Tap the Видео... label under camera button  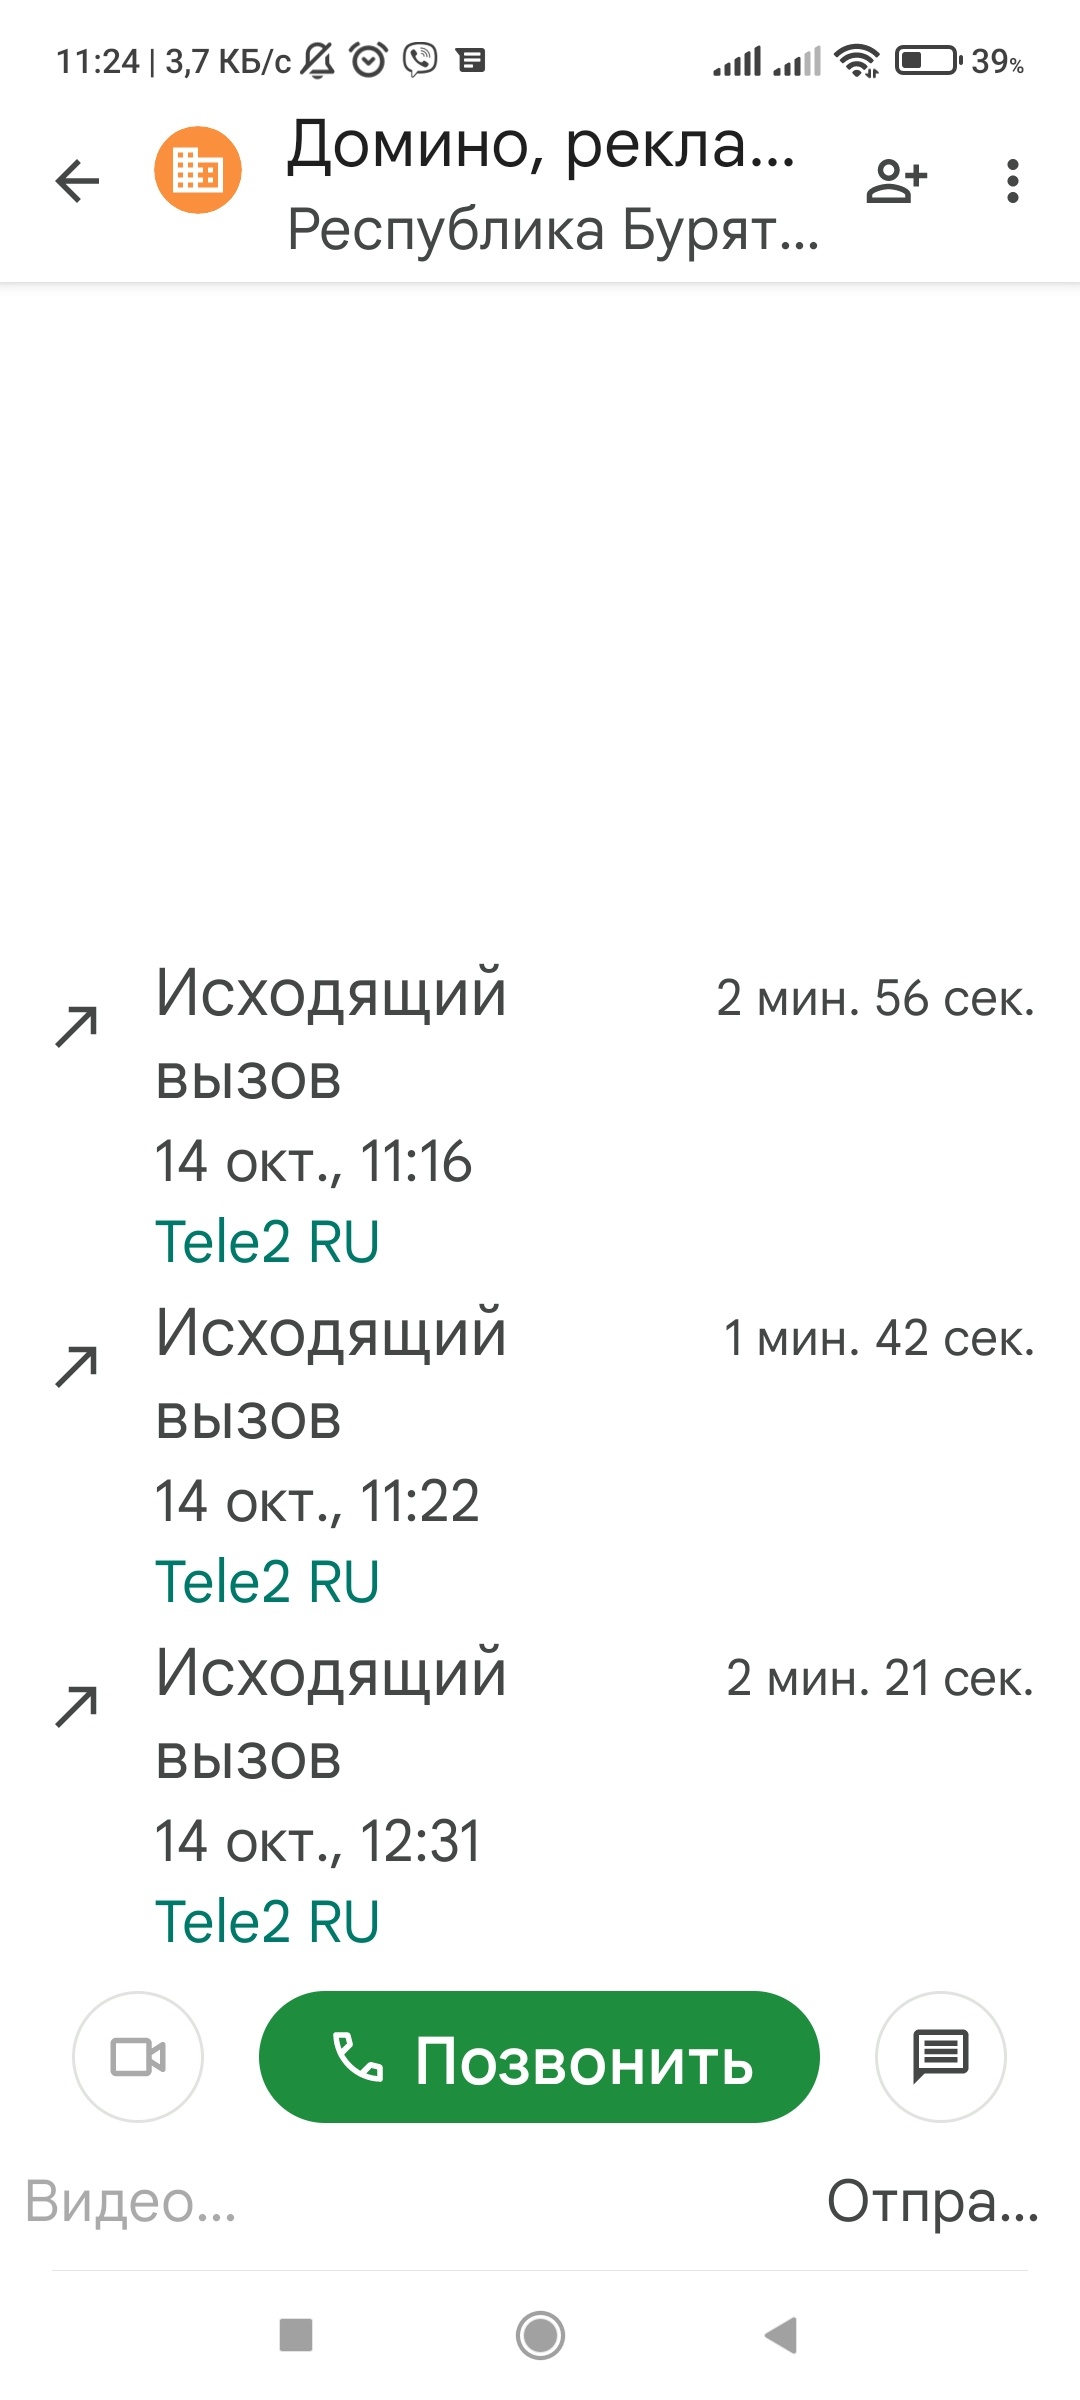point(130,2202)
